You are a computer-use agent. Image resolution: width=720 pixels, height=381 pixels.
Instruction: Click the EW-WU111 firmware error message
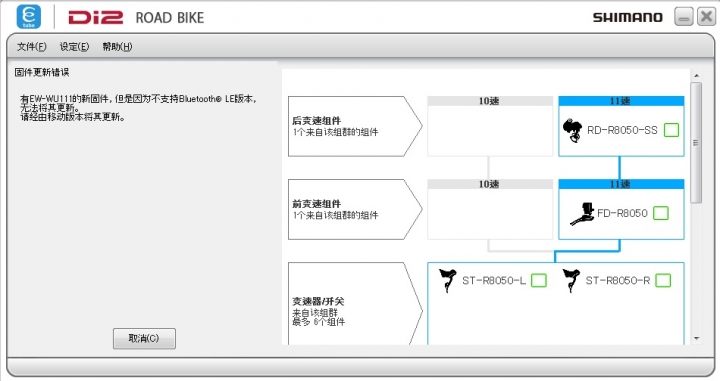139,108
